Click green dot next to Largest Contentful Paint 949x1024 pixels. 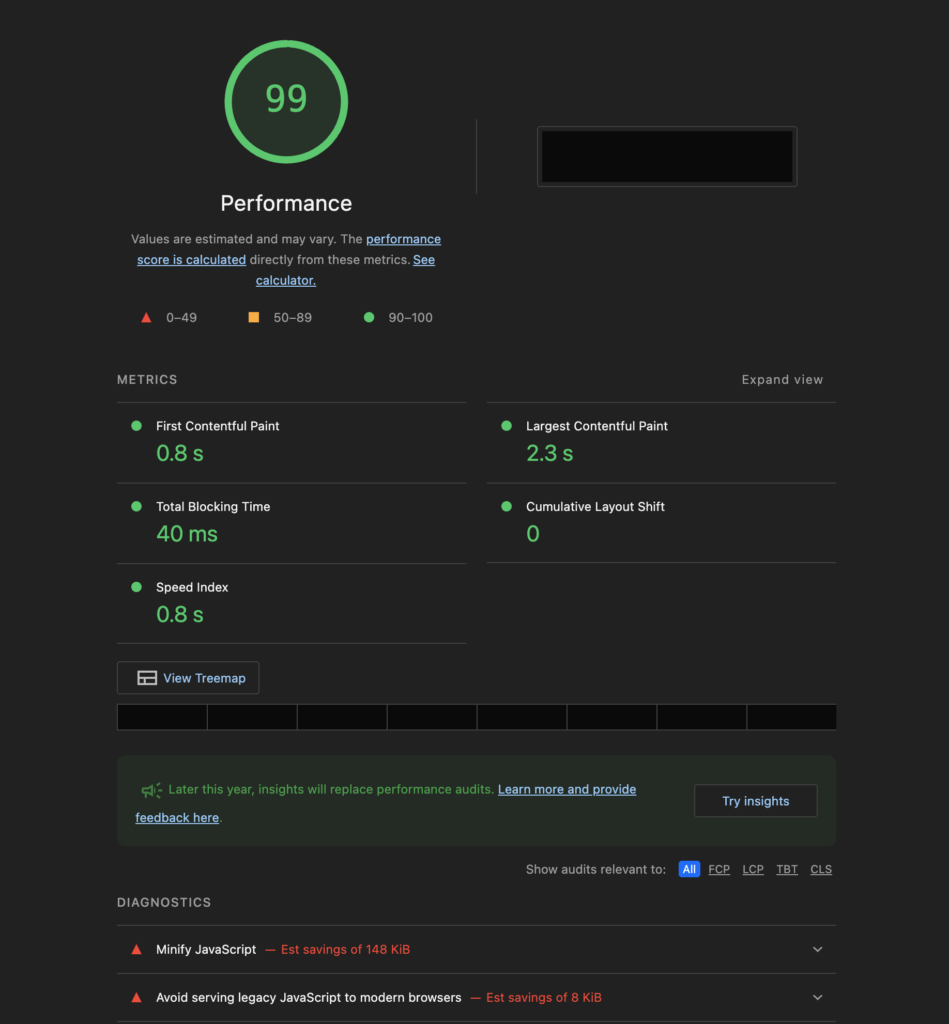click(507, 426)
